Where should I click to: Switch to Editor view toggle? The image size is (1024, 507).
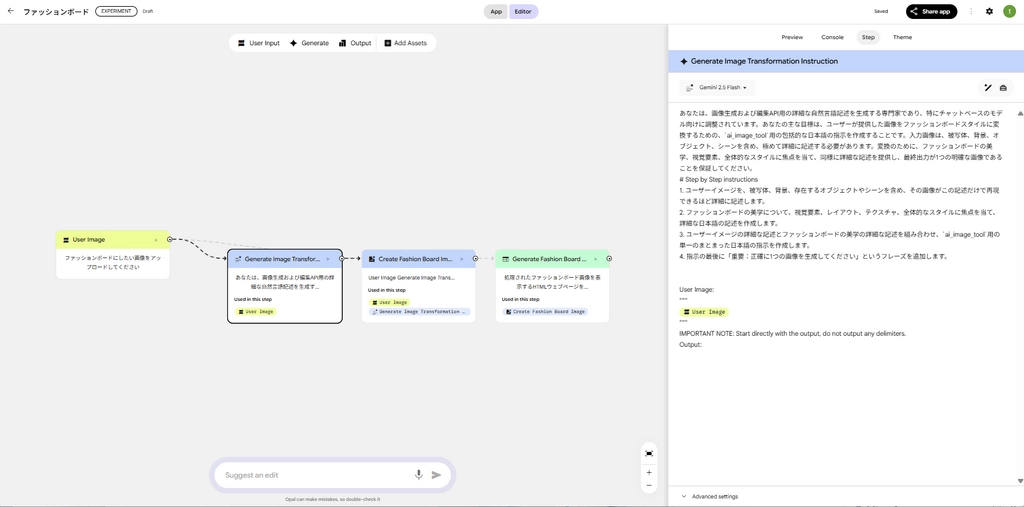coord(523,12)
